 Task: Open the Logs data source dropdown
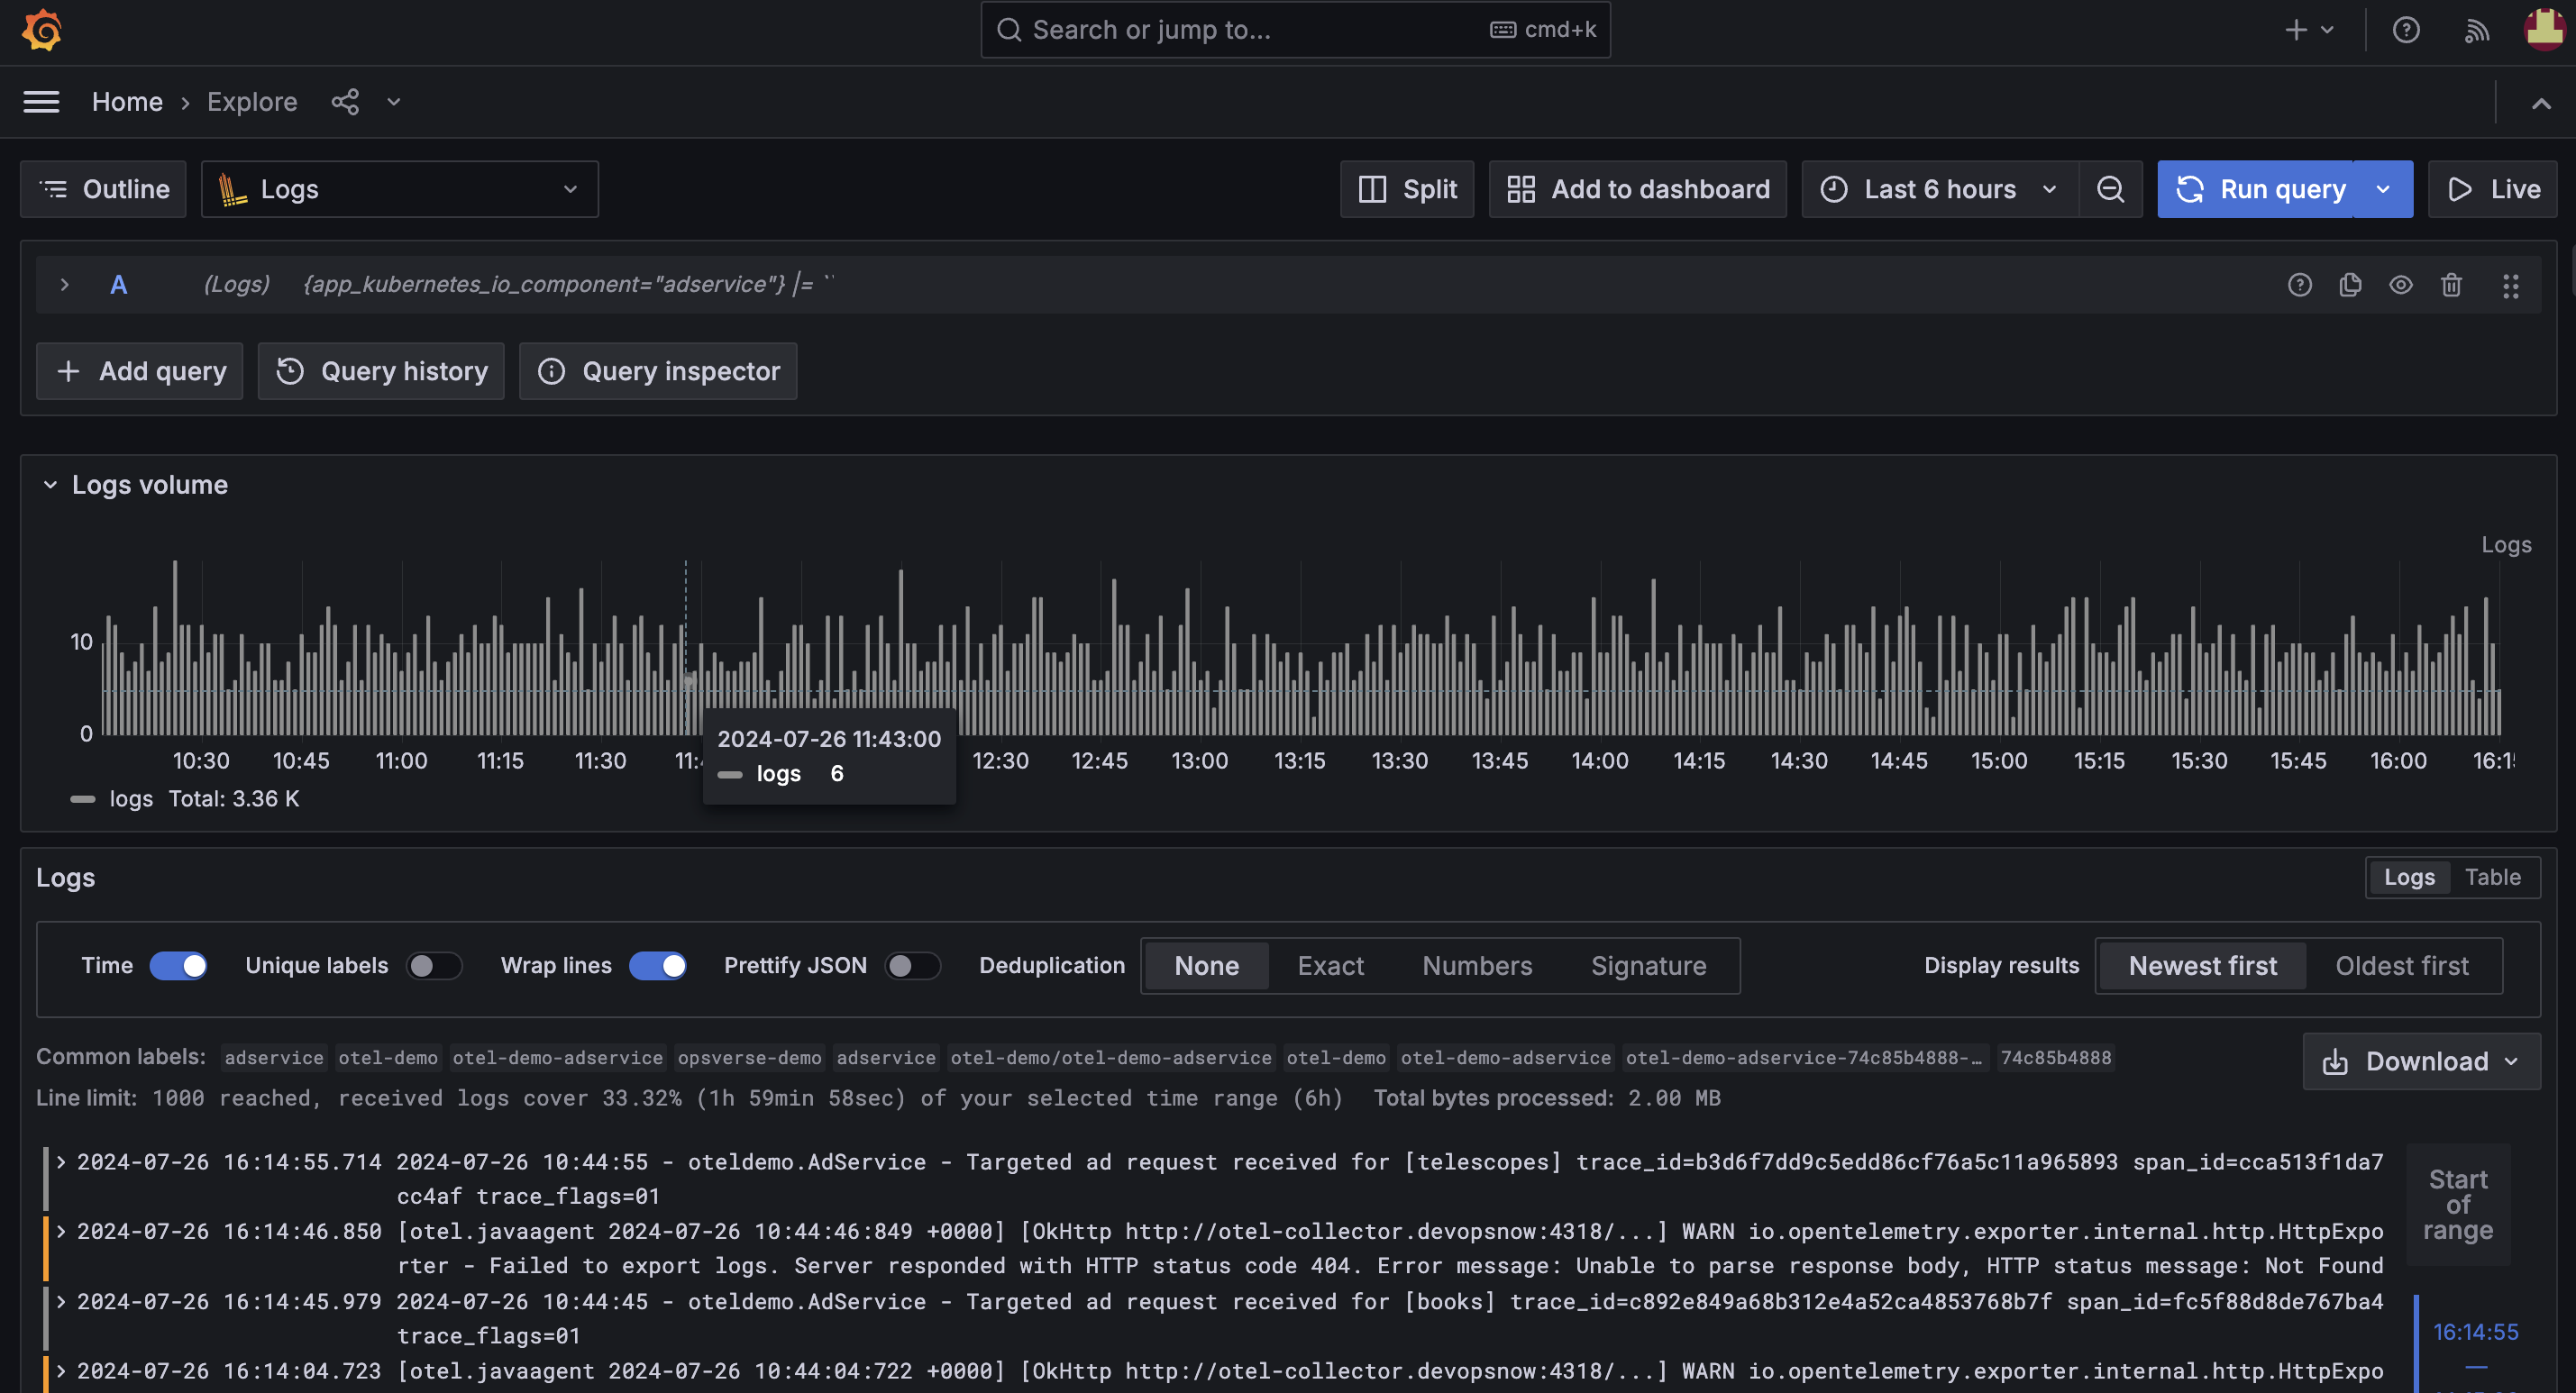coord(398,189)
